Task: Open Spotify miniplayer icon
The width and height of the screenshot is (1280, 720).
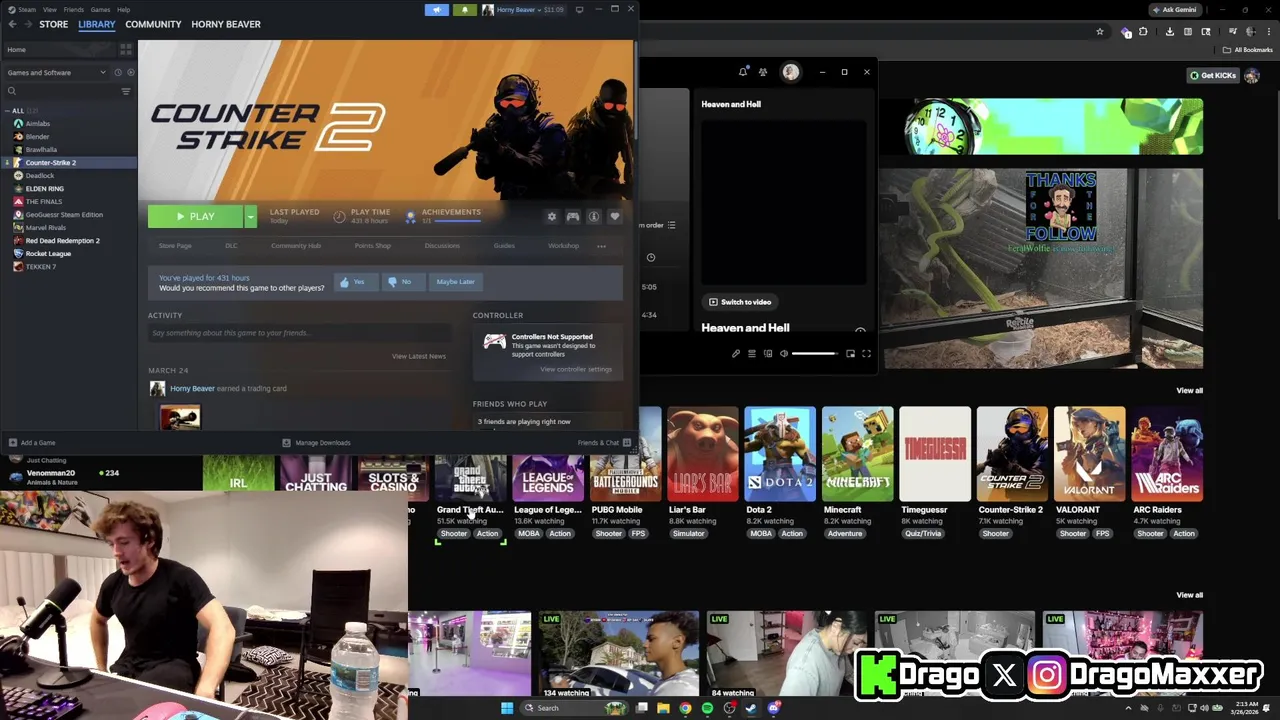Action: pyautogui.click(x=851, y=353)
